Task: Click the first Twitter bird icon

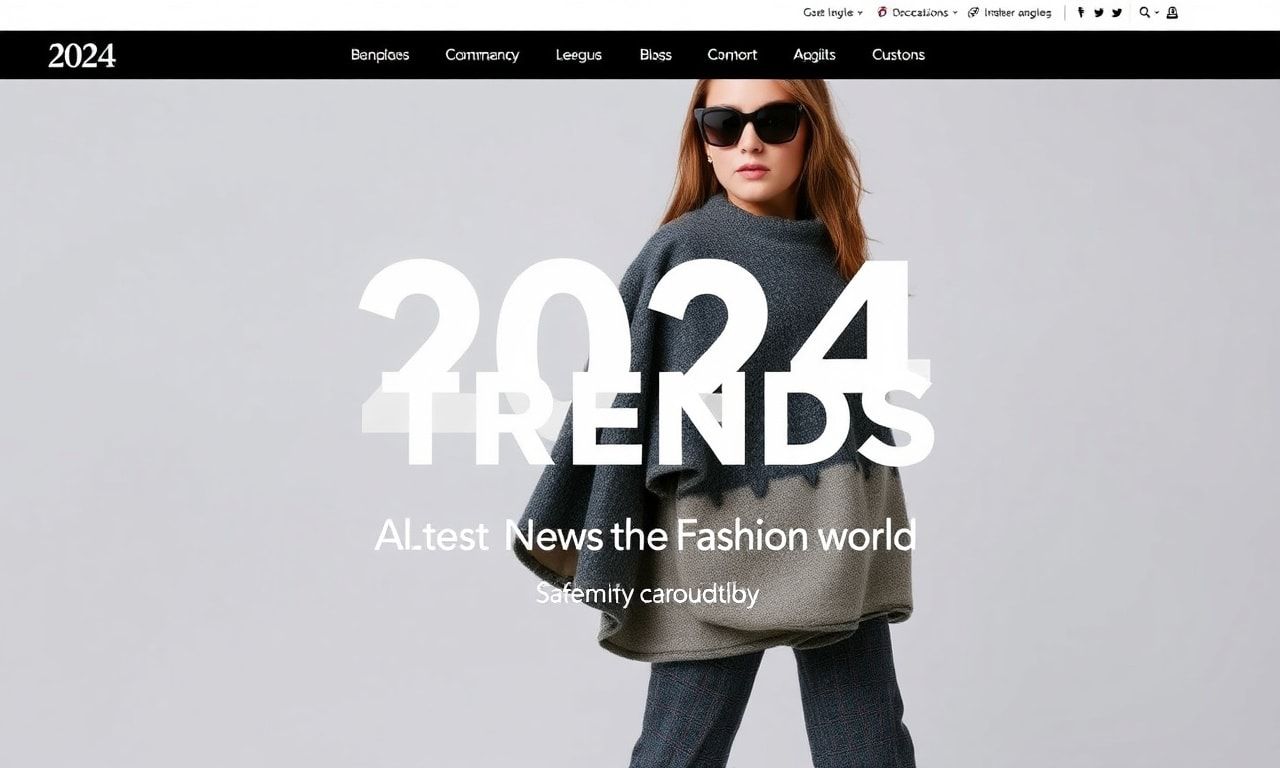Action: click(x=1099, y=13)
